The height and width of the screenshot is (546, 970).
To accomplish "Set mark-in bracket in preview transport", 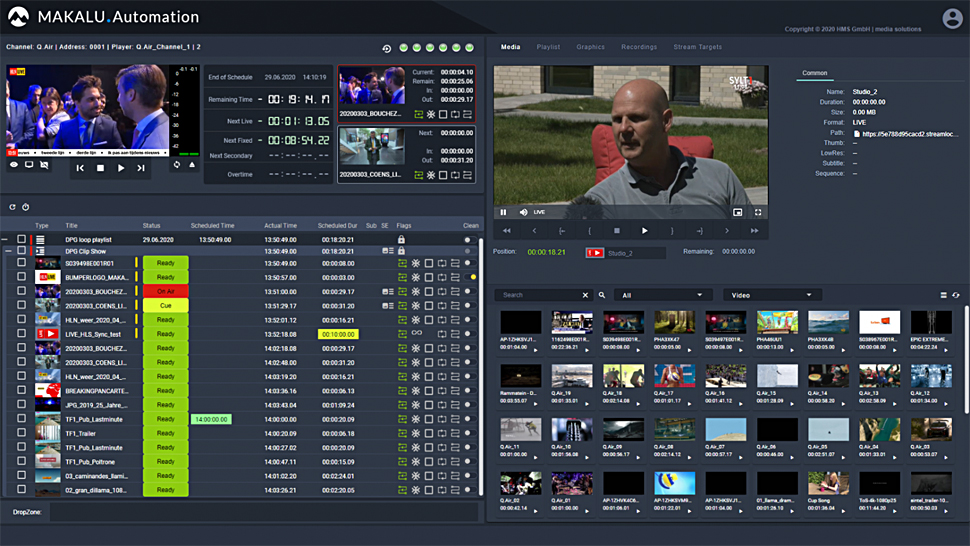I will (590, 231).
